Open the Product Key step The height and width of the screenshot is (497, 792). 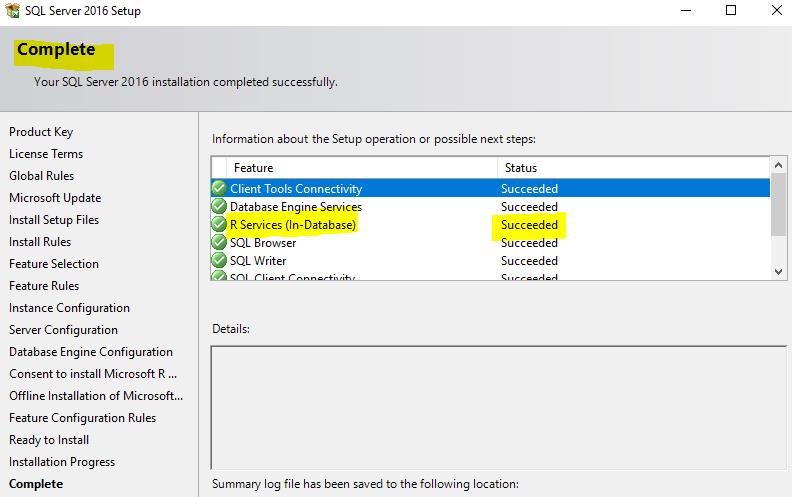pos(41,132)
